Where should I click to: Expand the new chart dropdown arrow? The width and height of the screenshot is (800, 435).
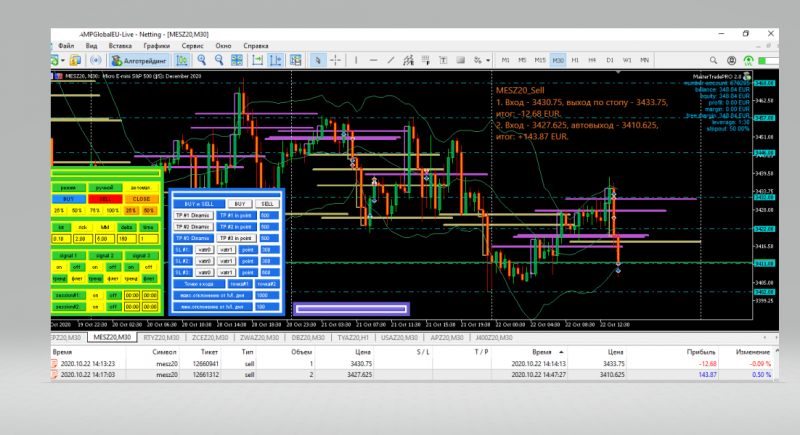[63, 61]
